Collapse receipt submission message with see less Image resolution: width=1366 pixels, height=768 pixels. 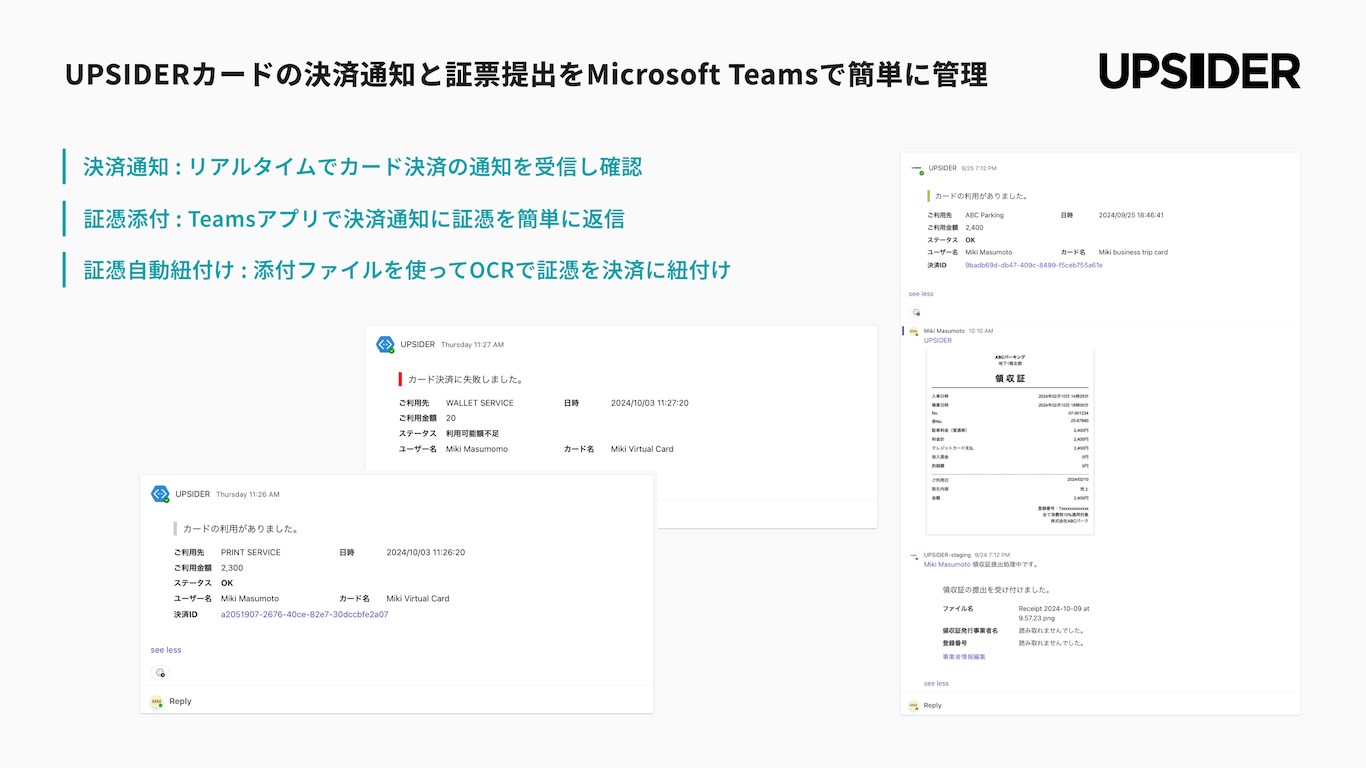936,684
